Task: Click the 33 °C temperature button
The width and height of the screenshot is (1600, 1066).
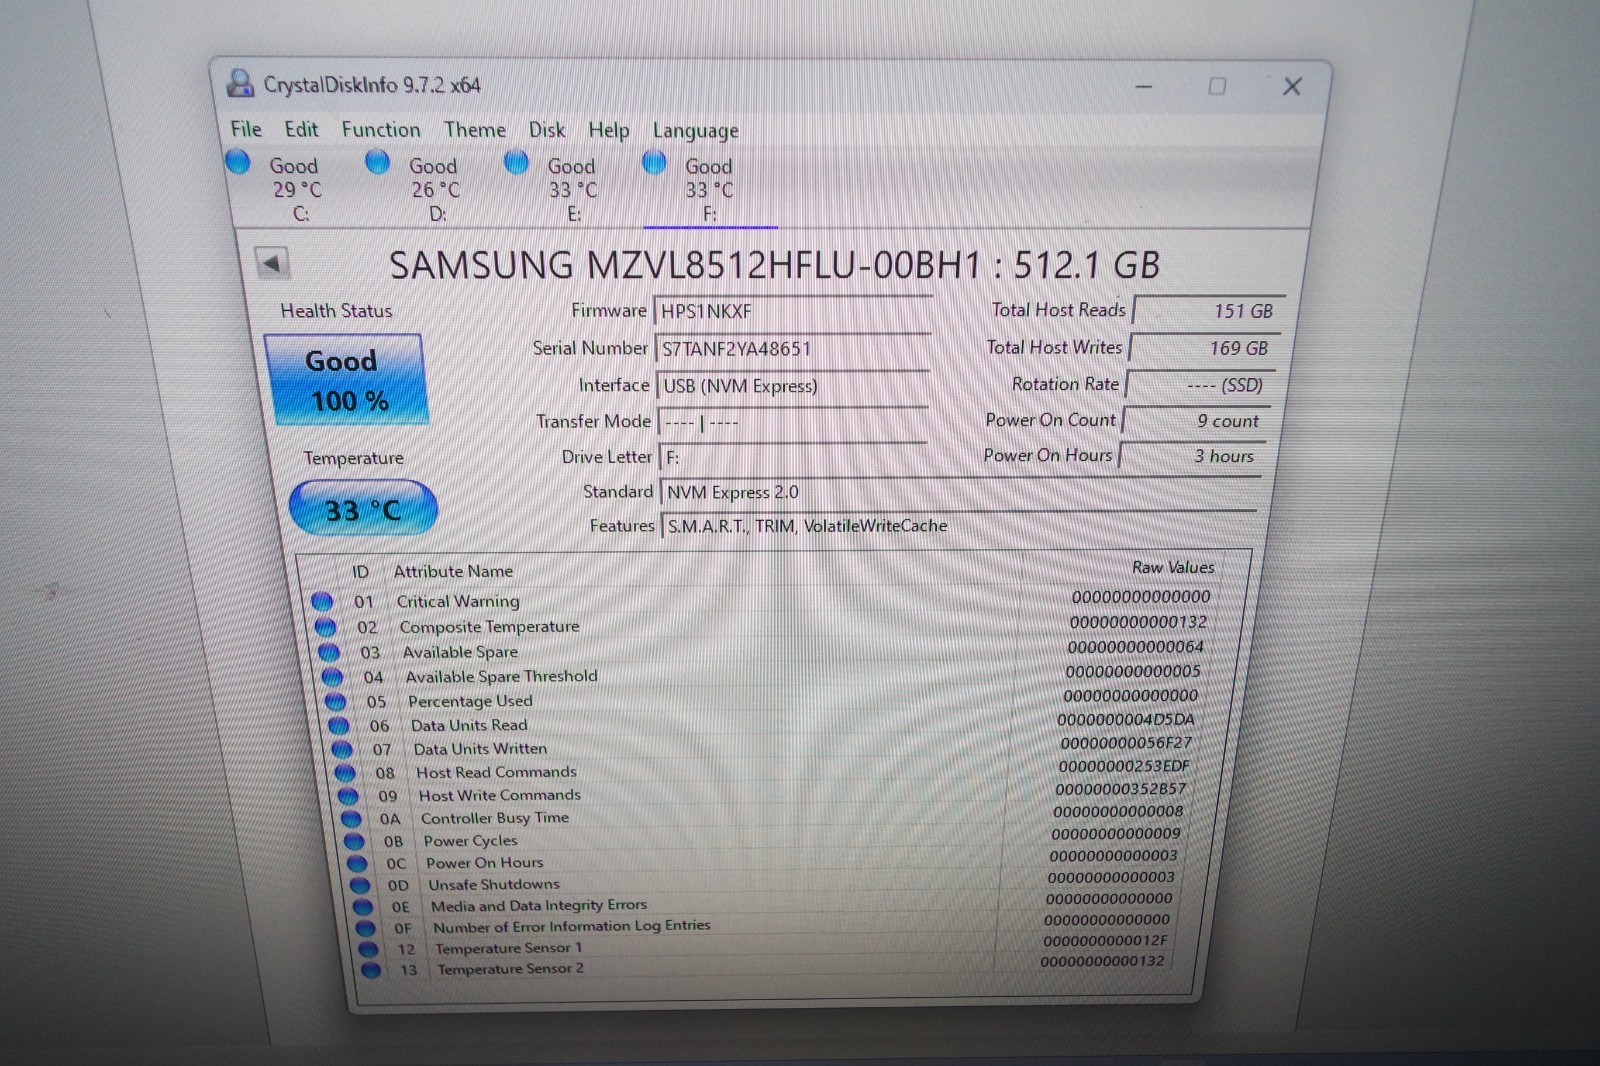Action: coord(363,509)
